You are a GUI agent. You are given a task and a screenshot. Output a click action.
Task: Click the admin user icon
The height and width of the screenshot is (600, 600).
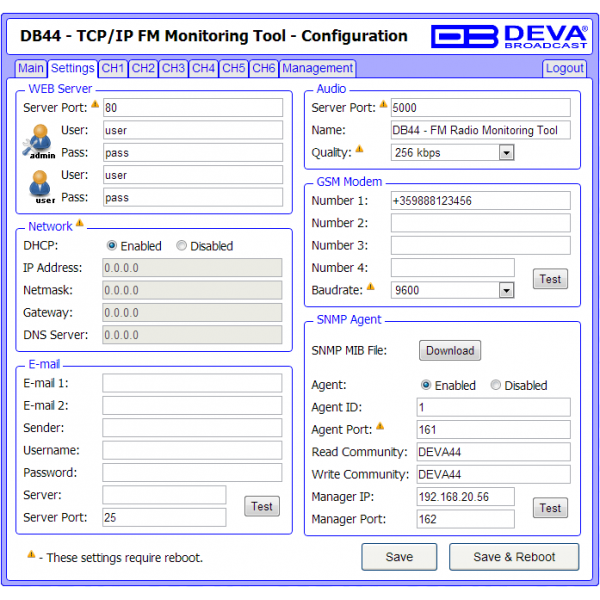coord(39,142)
